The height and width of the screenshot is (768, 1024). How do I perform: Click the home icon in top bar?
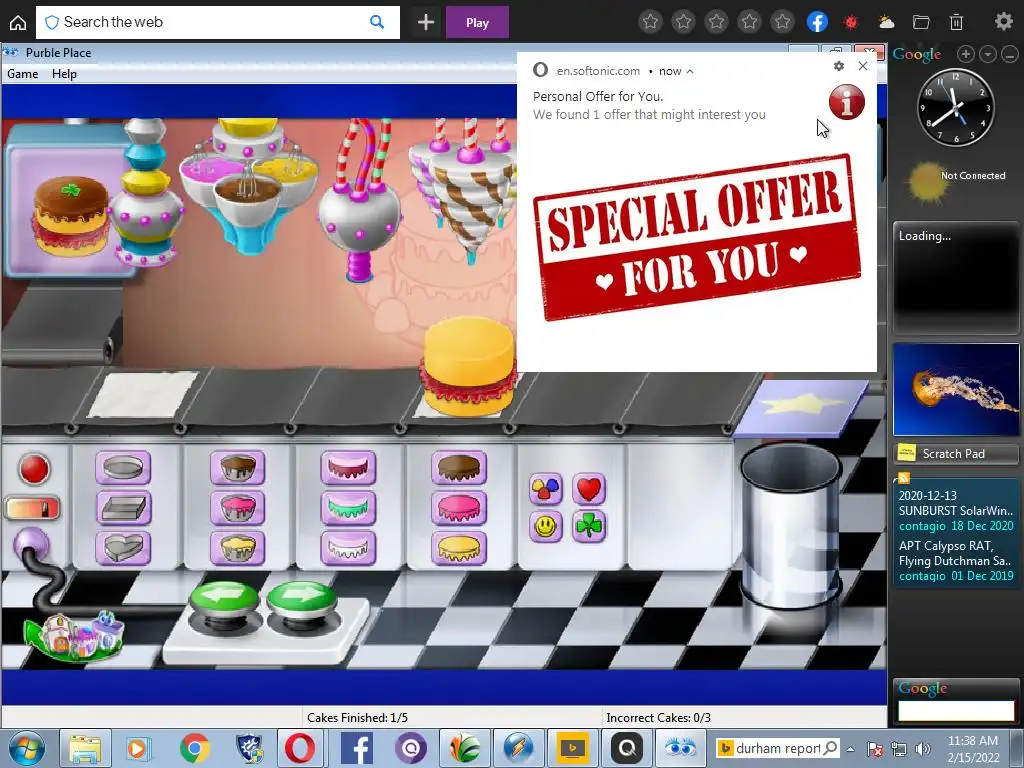(x=18, y=22)
